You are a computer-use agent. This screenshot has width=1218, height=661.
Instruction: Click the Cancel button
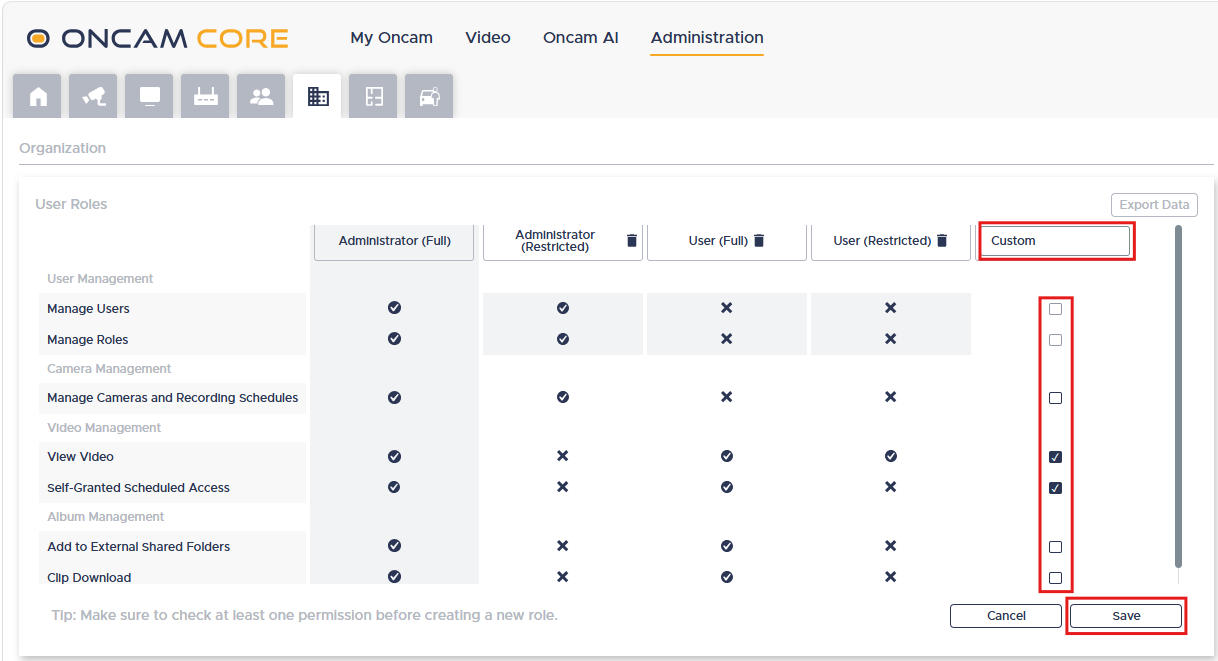[1006, 616]
